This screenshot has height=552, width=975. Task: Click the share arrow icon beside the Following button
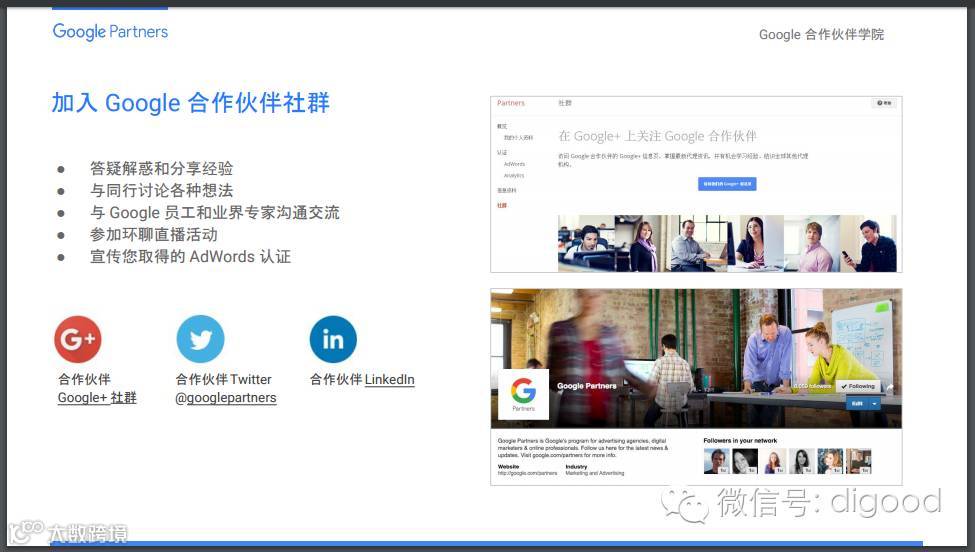890,387
